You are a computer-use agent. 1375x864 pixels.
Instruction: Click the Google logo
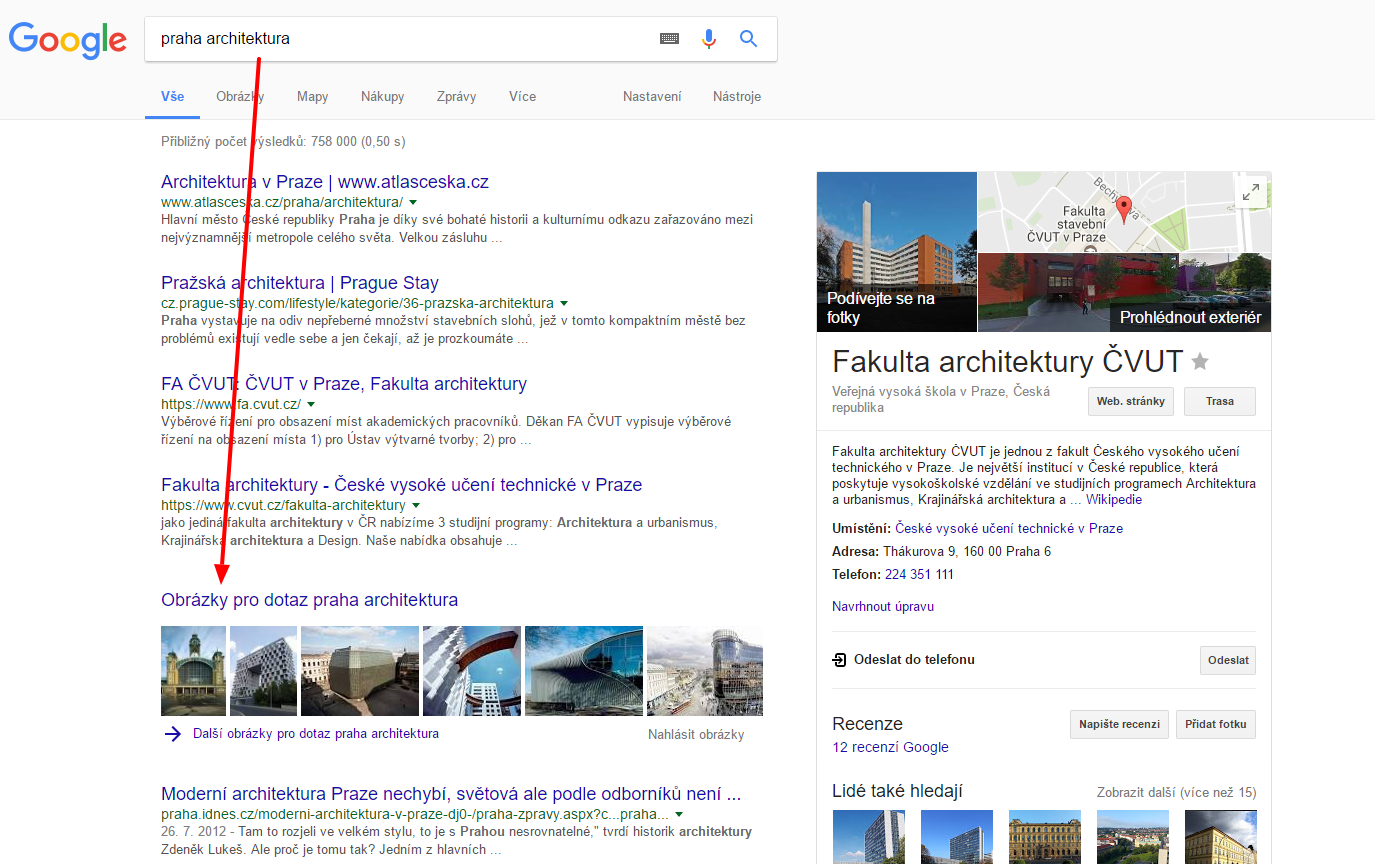(68, 39)
